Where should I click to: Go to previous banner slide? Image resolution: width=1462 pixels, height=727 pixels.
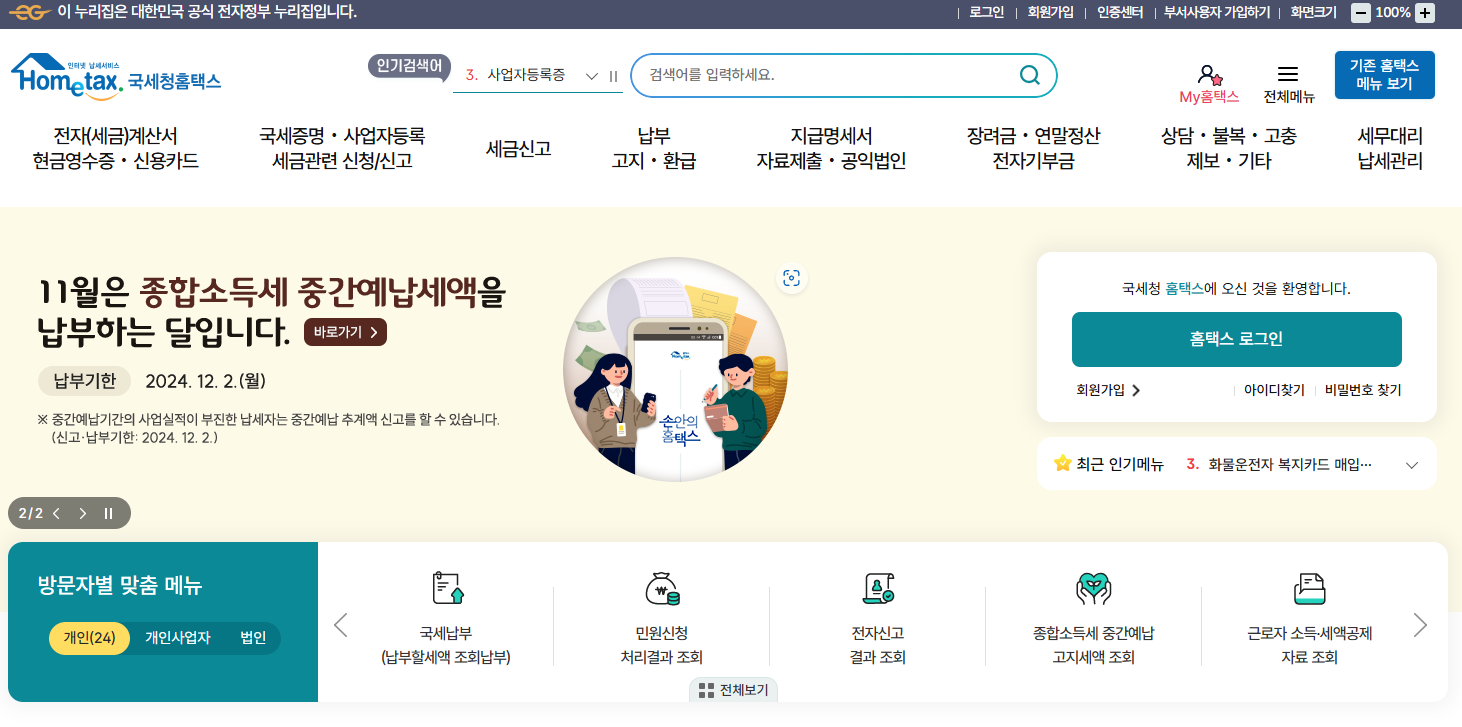(x=57, y=513)
